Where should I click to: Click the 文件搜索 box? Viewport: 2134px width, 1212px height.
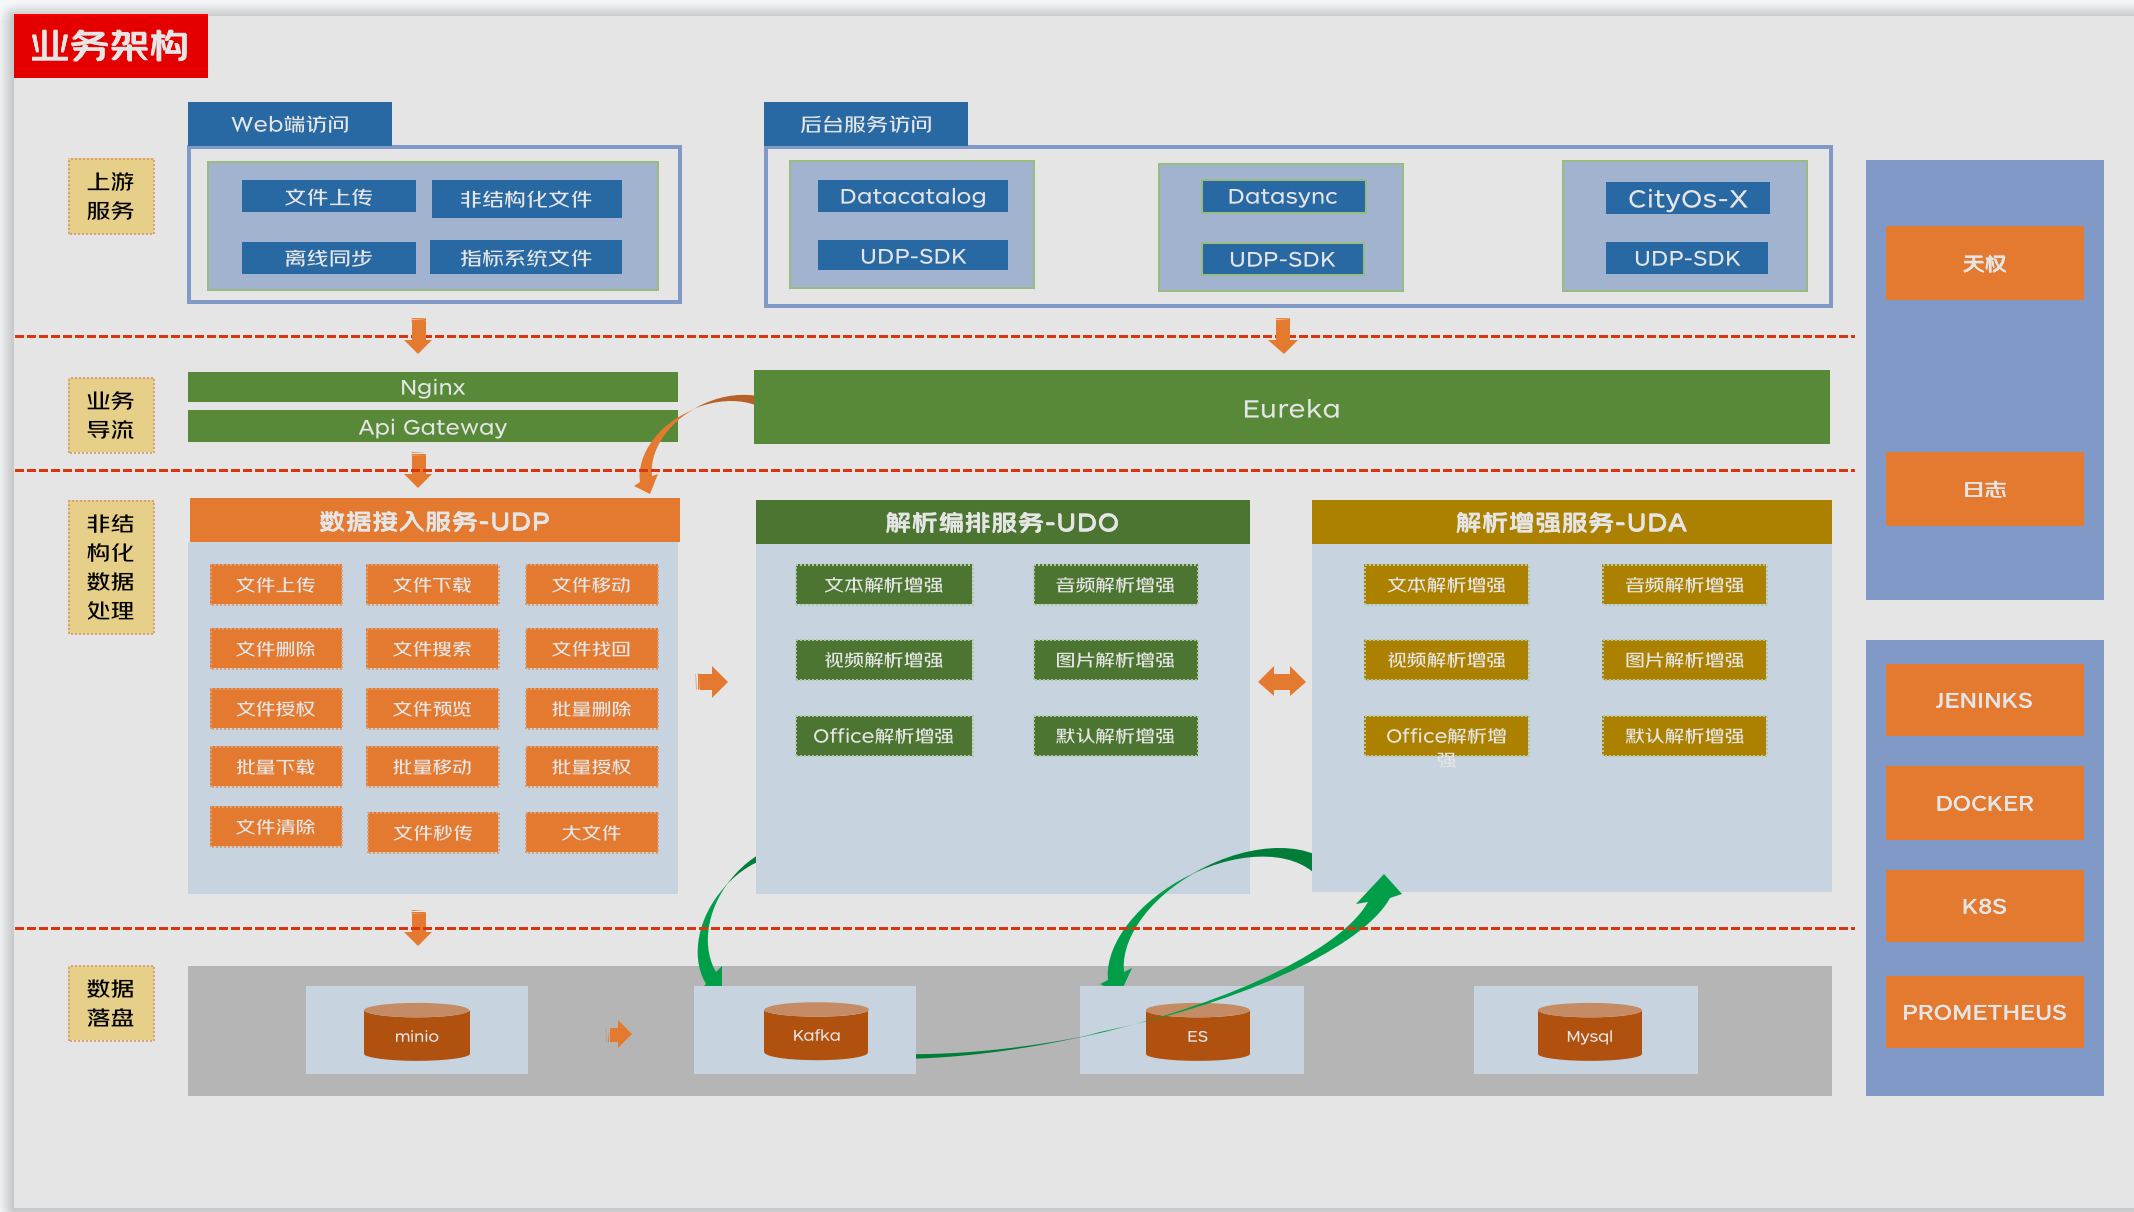click(x=432, y=649)
